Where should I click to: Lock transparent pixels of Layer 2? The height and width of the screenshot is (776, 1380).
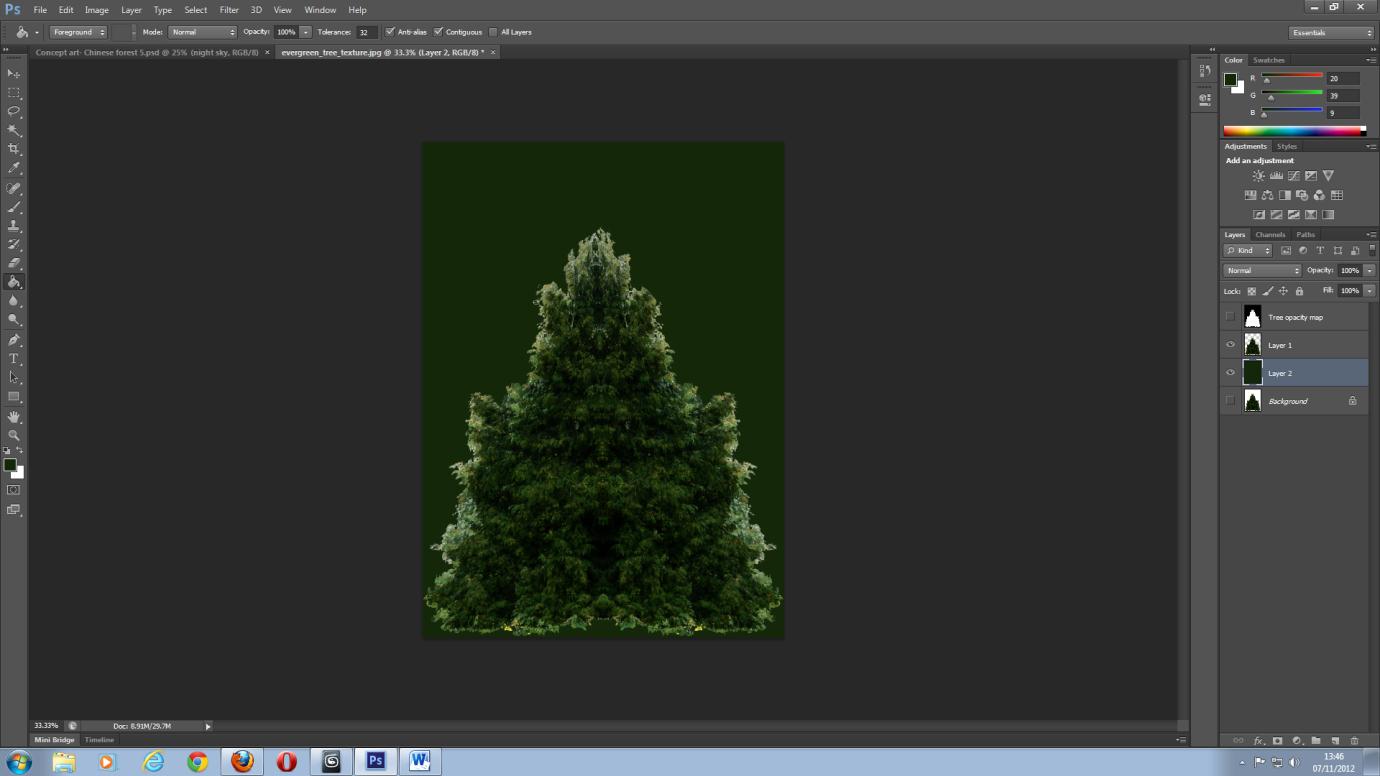tap(1251, 290)
